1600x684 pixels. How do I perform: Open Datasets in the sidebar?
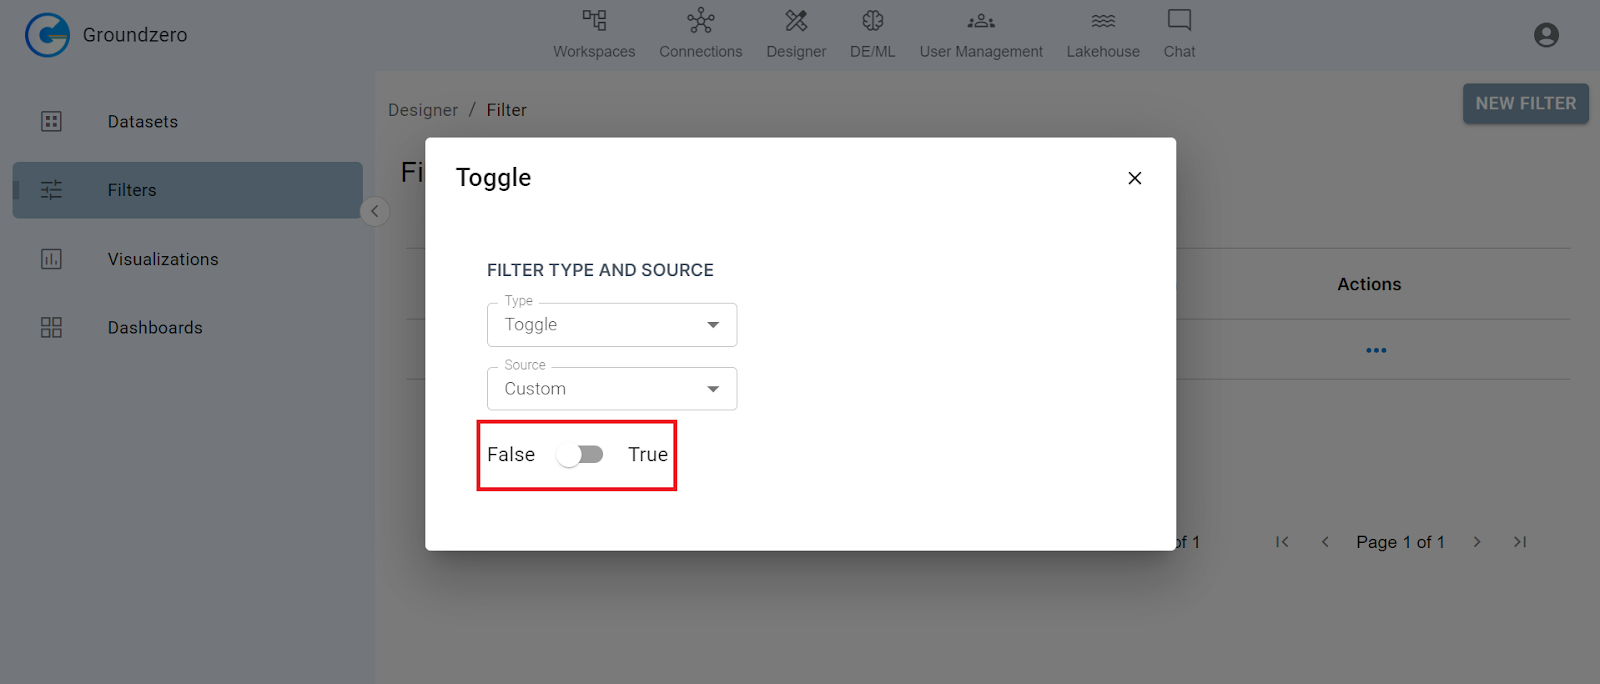(x=142, y=122)
